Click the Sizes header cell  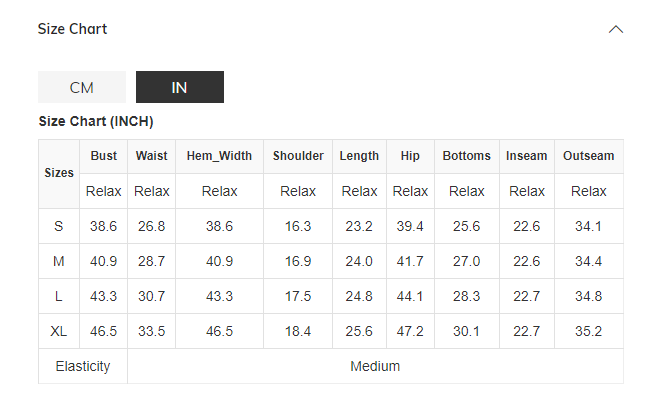pyautogui.click(x=59, y=173)
